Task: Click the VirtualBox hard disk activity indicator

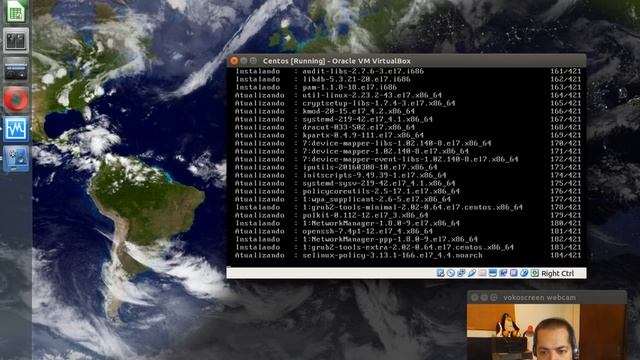Action: pyautogui.click(x=440, y=273)
